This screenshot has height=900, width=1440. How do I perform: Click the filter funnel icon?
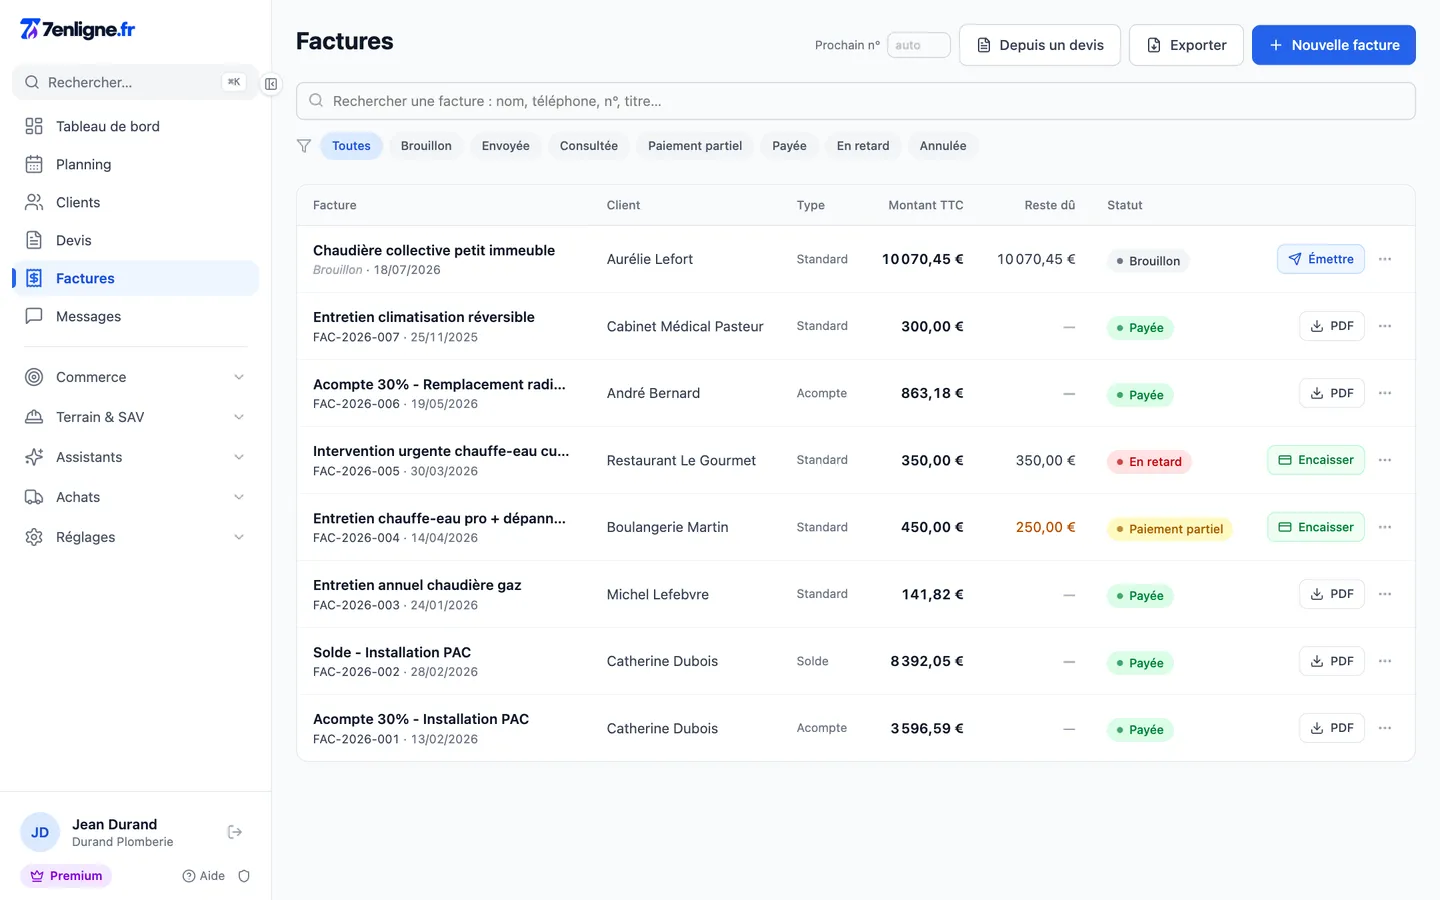click(304, 146)
